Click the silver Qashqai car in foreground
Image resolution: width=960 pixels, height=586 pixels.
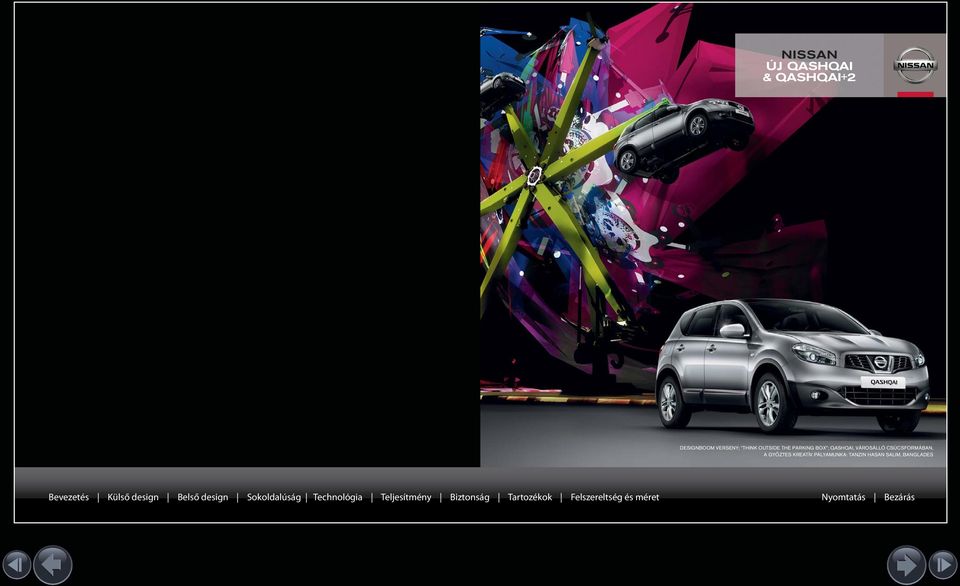tap(793, 365)
